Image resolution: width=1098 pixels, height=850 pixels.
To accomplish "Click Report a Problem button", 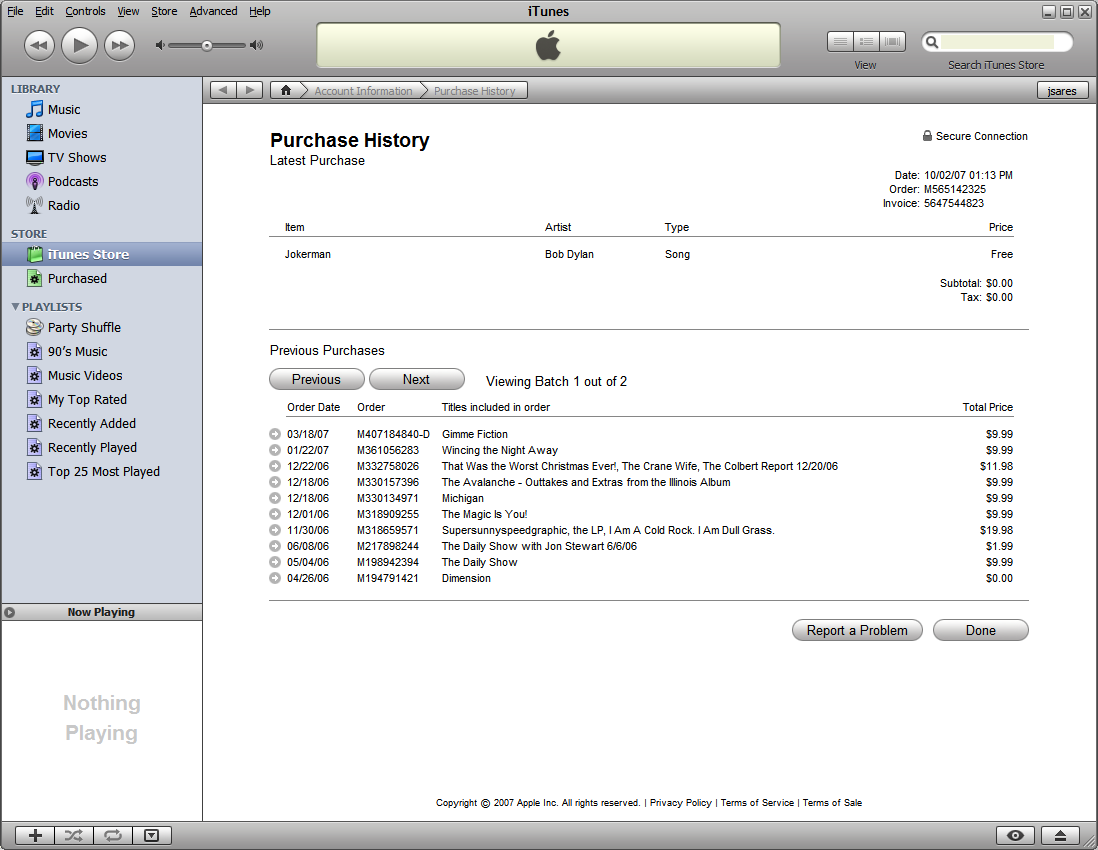I will (857, 630).
